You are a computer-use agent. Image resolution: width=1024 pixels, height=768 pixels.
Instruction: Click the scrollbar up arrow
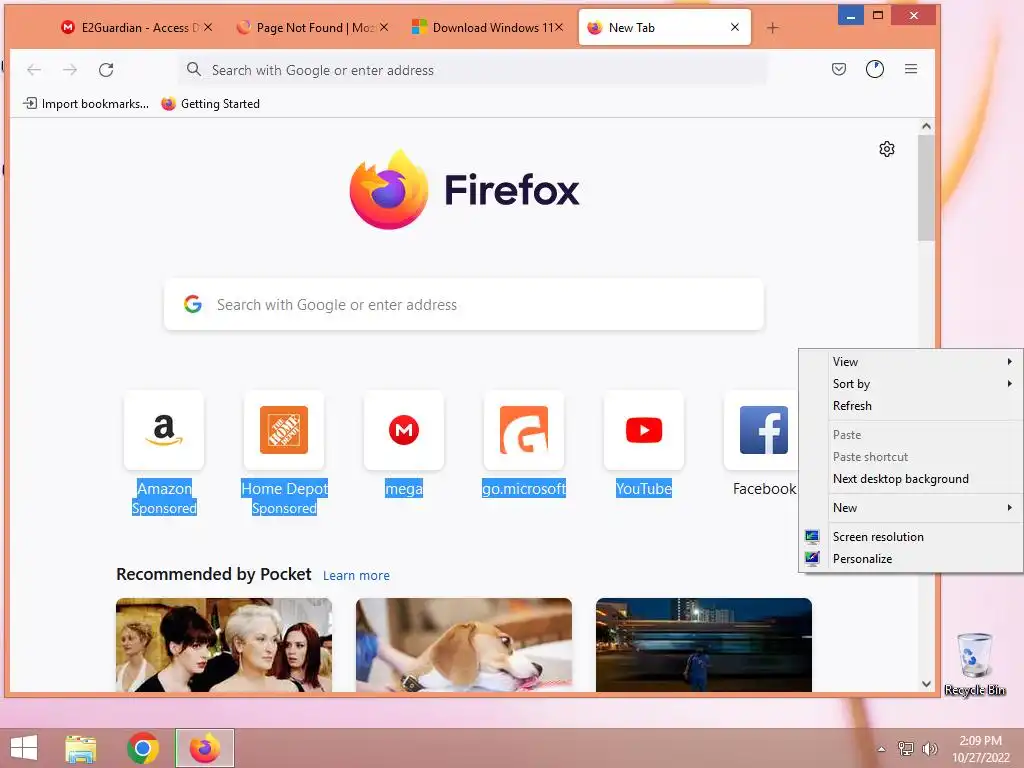pyautogui.click(x=926, y=126)
